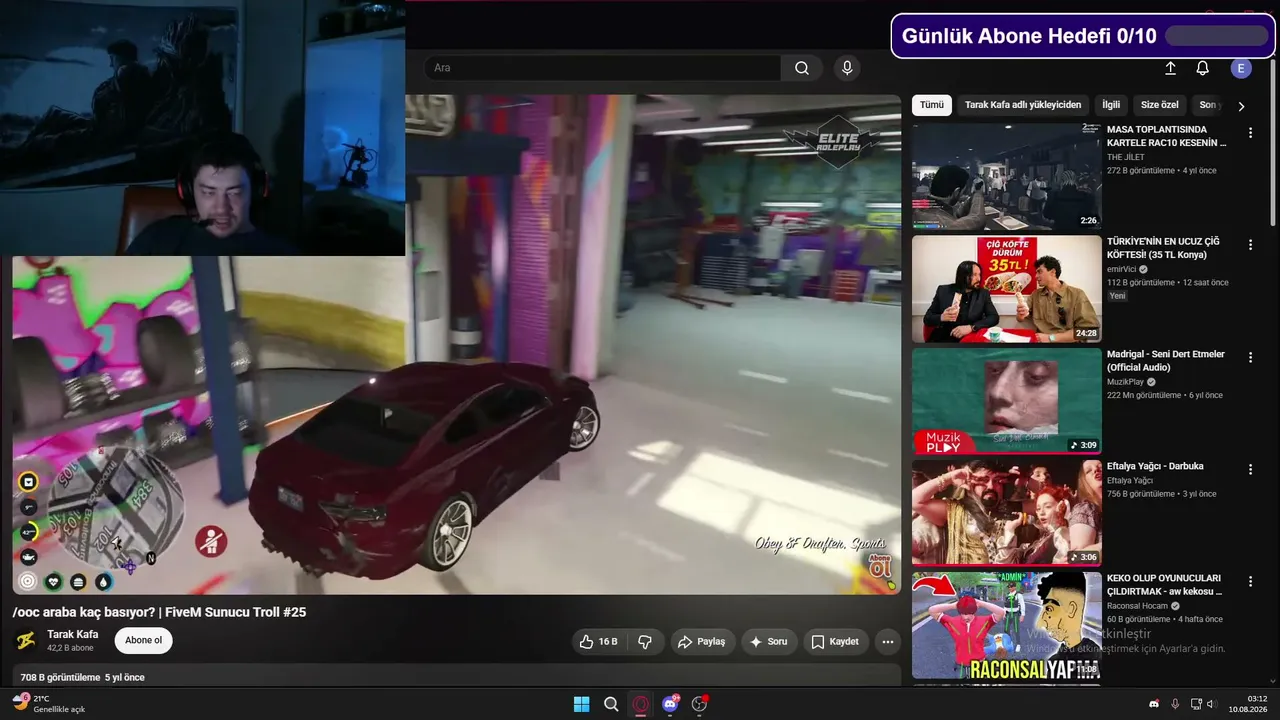Click the video player showing the red car
The width and height of the screenshot is (1280, 720).
pyautogui.click(x=457, y=345)
